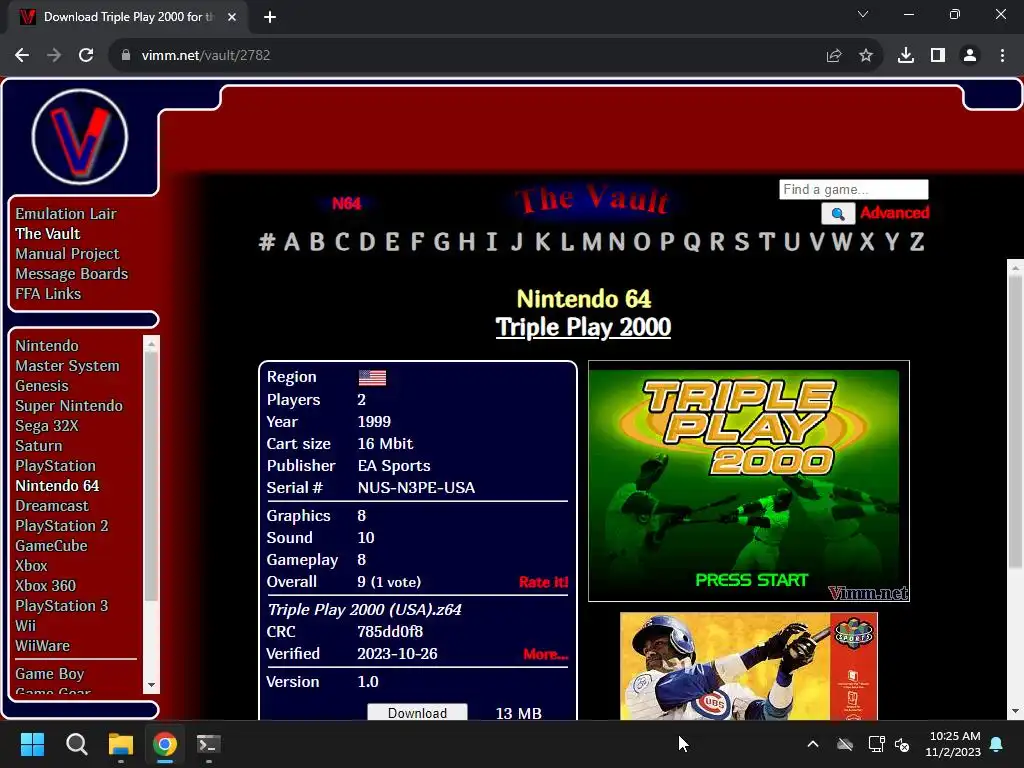Select Super Nintendo in systems list
The height and width of the screenshot is (768, 1024).
pyautogui.click(x=69, y=406)
